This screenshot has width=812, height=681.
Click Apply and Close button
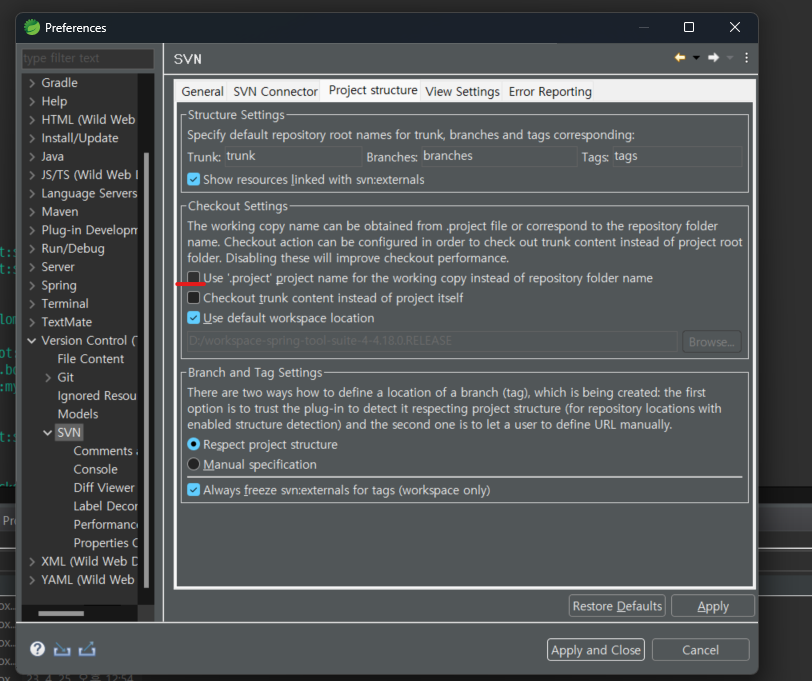(596, 650)
